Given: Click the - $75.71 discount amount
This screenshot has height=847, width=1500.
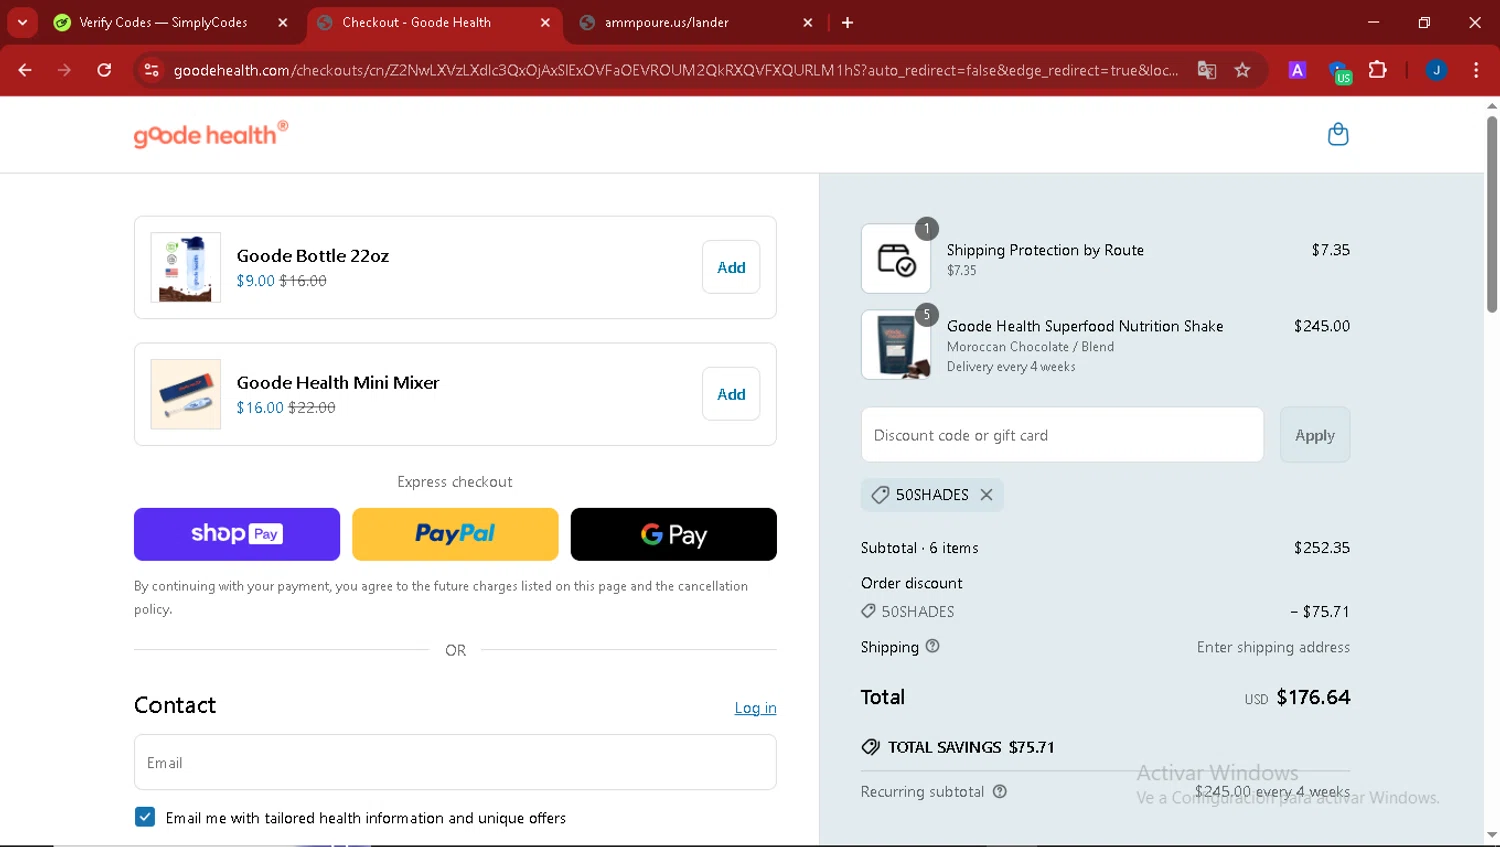Looking at the screenshot, I should click(1320, 611).
